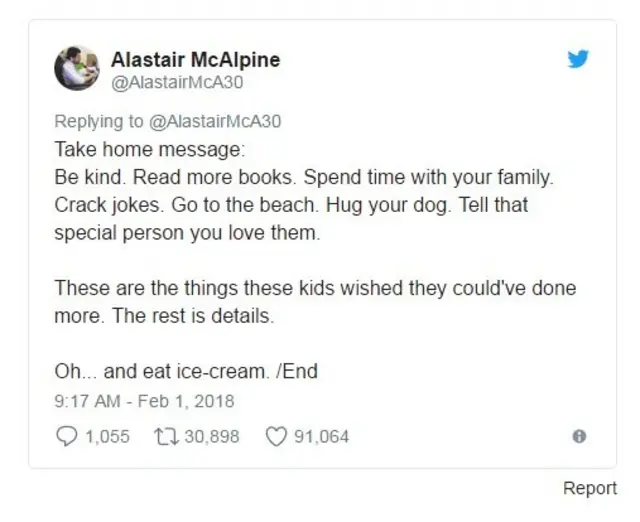
Task: Open Alastair McAlpine's profile photo
Action: click(76, 69)
